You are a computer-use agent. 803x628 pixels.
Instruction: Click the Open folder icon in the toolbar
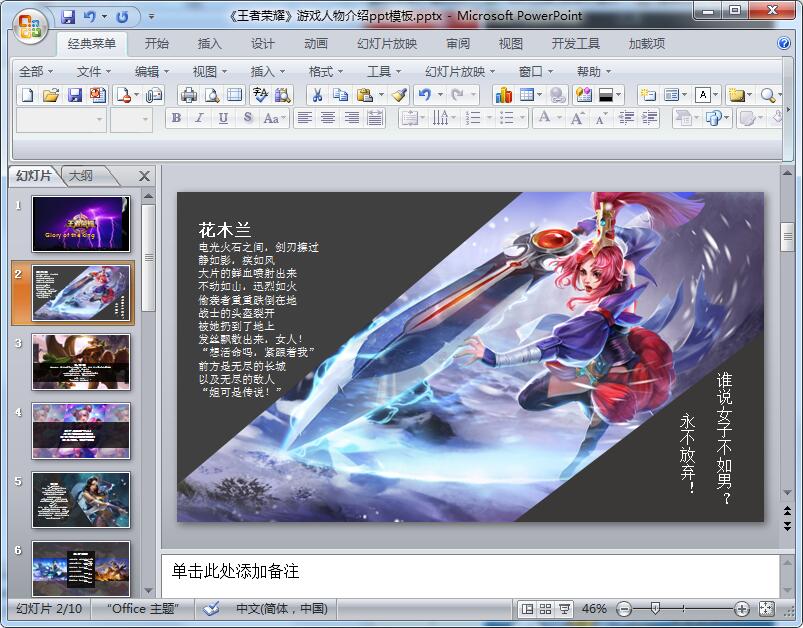click(51, 95)
